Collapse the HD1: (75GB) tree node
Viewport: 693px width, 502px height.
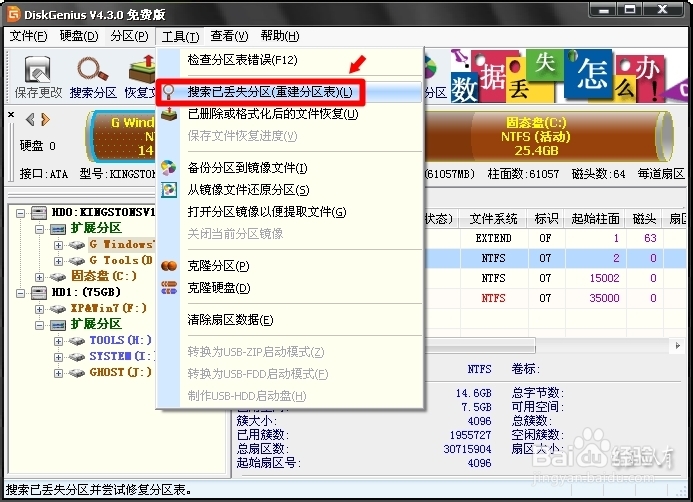coord(20,293)
